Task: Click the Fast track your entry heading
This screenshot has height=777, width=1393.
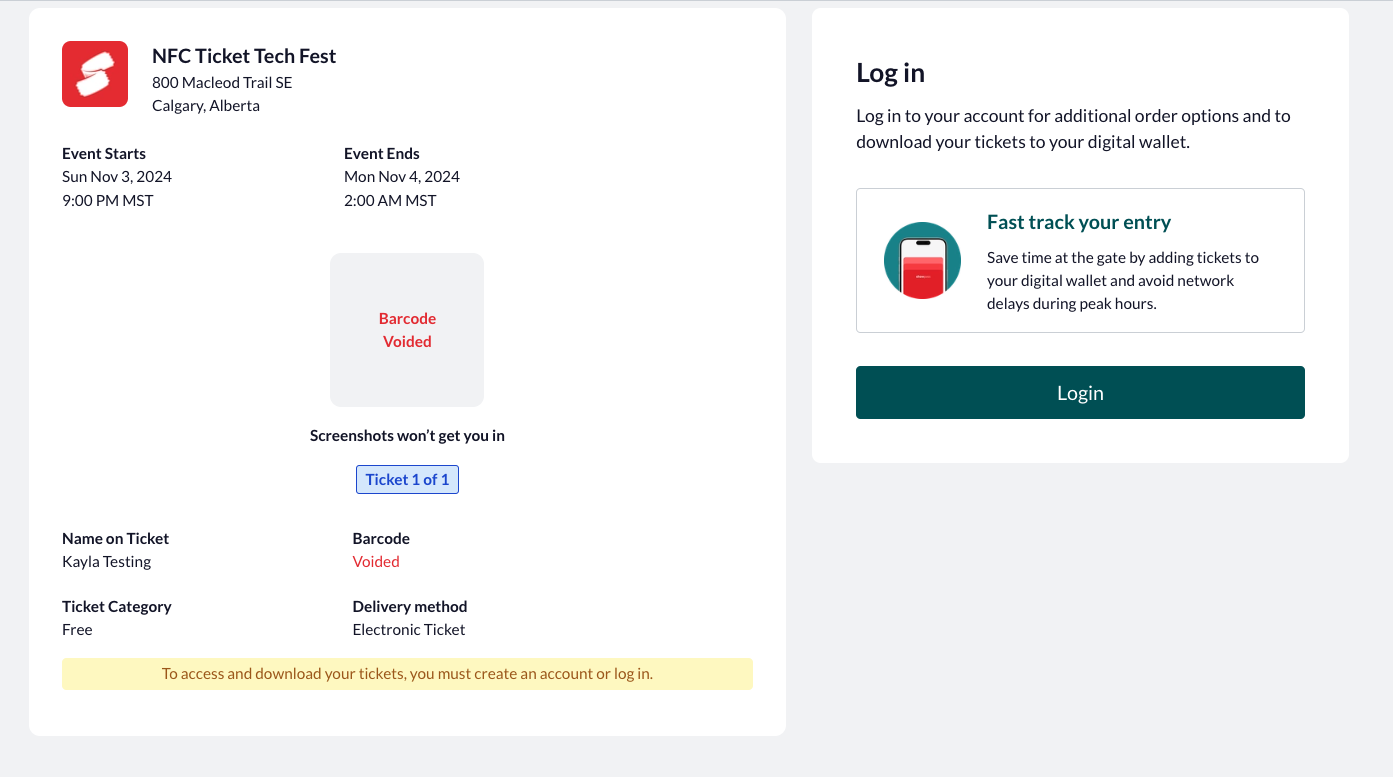Action: click(x=1079, y=222)
